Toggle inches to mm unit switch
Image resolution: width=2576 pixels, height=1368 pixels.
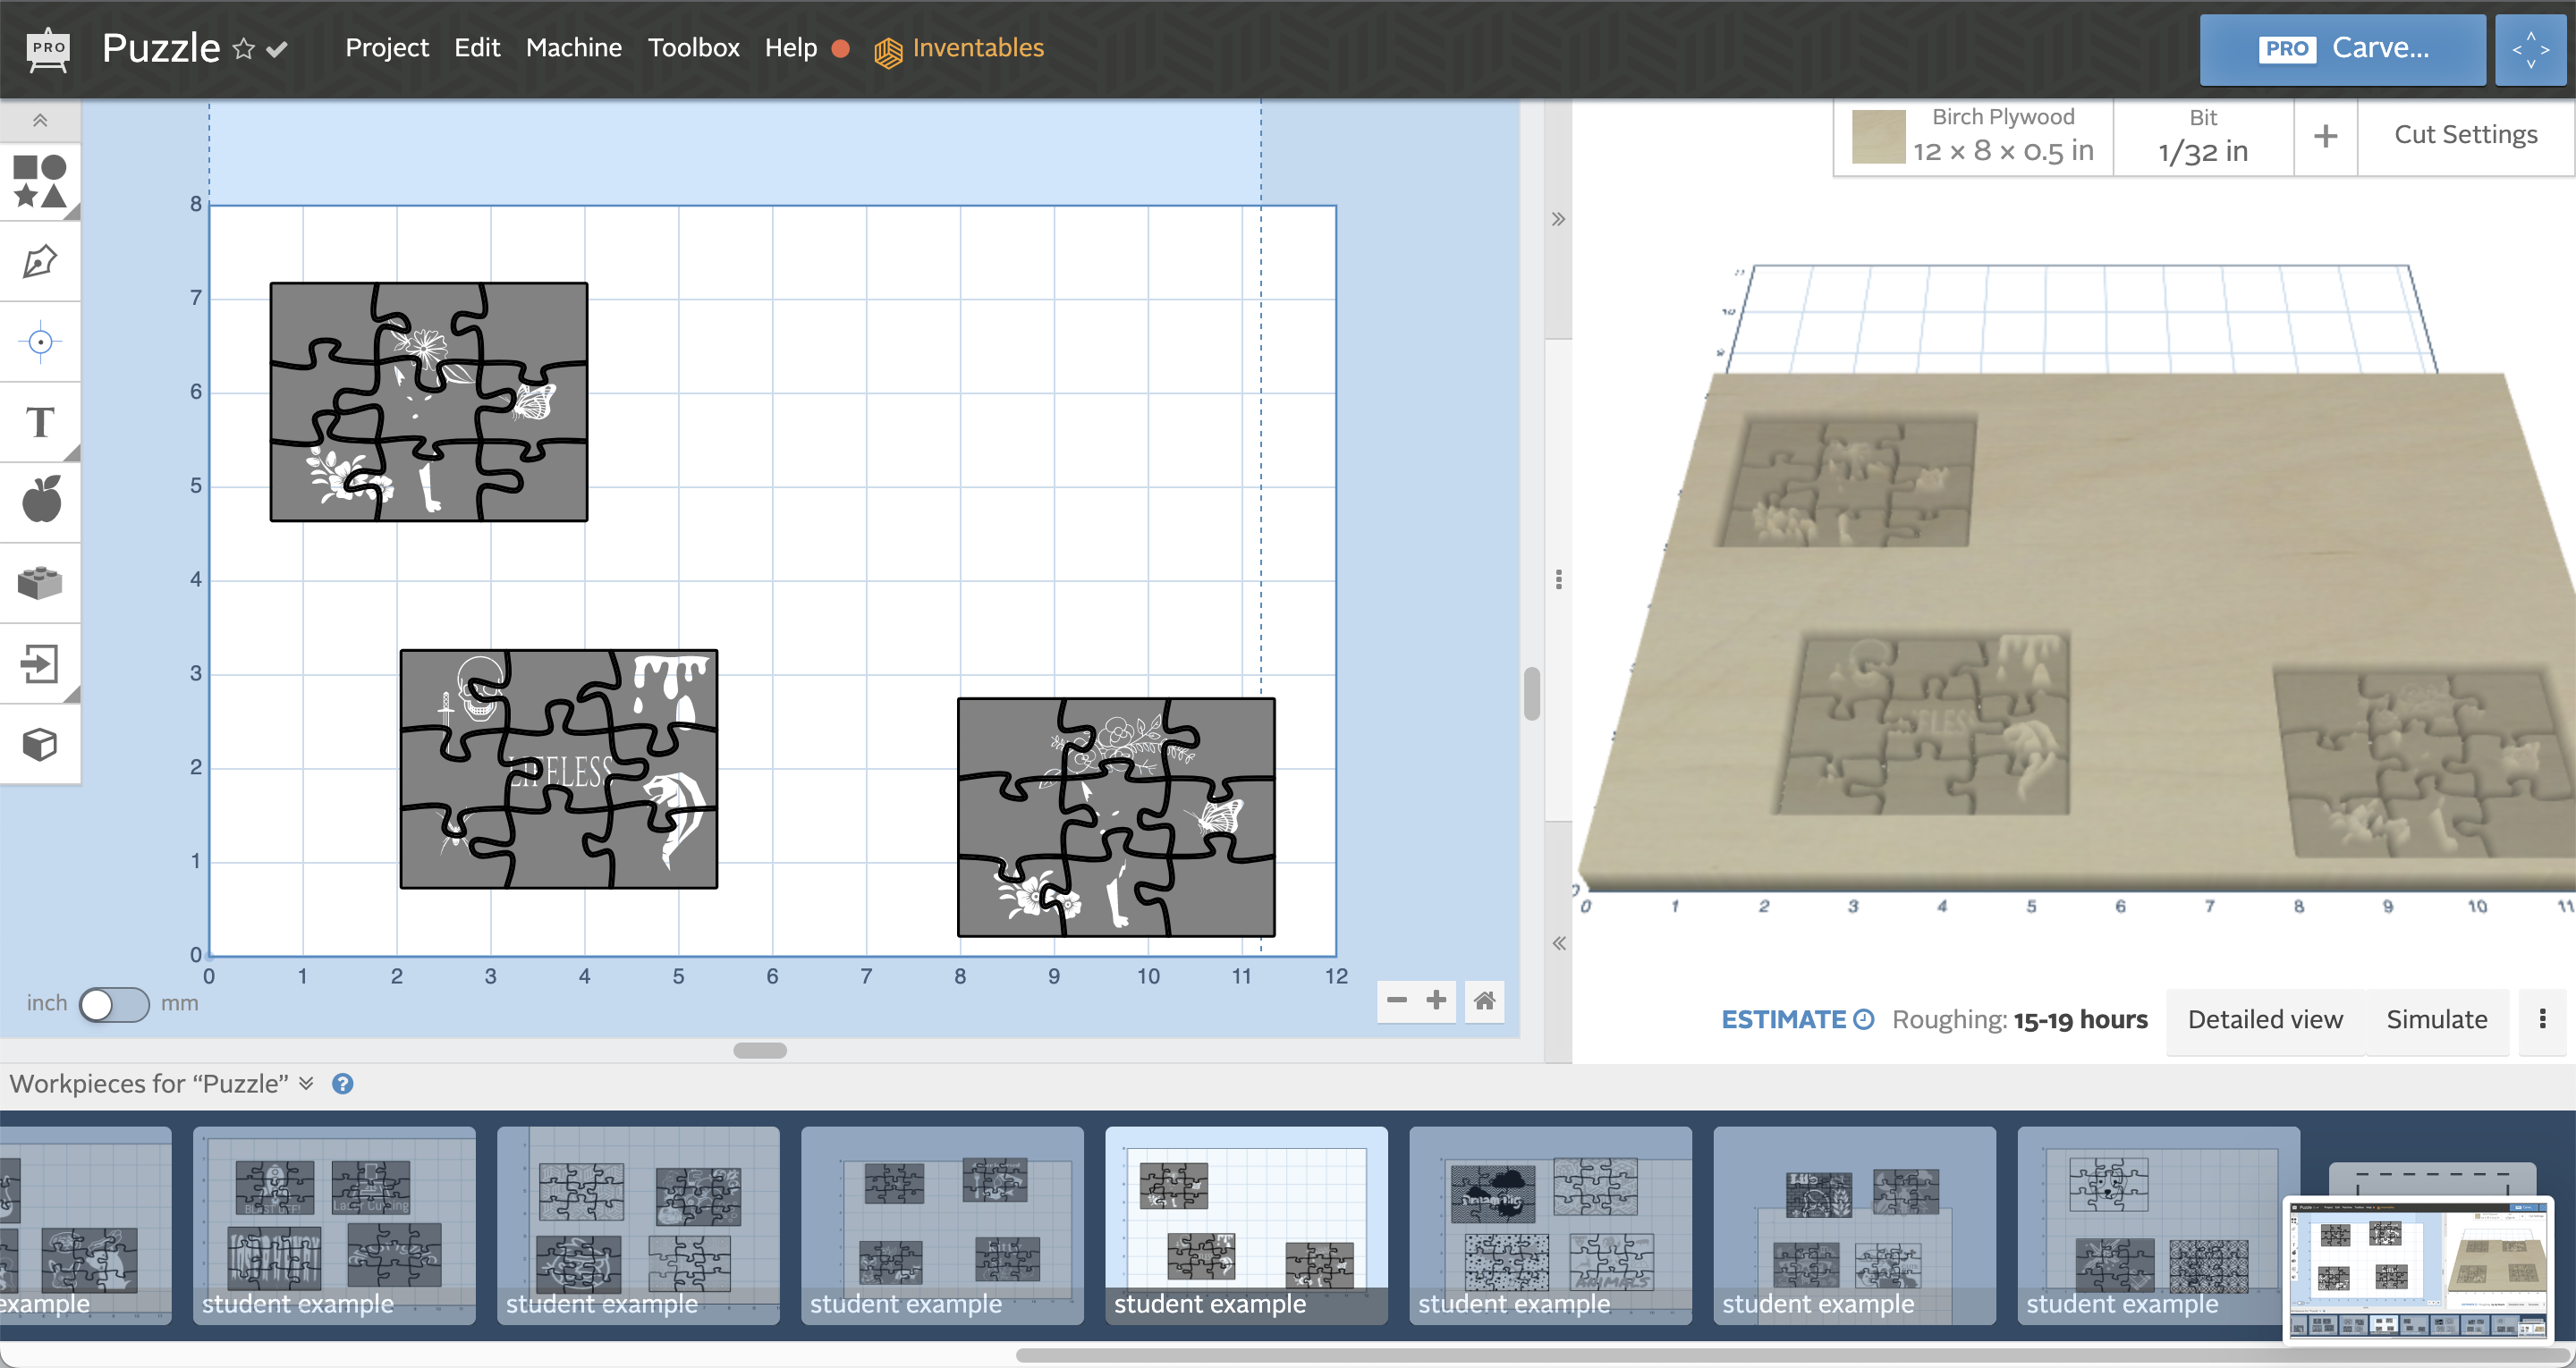113,1005
